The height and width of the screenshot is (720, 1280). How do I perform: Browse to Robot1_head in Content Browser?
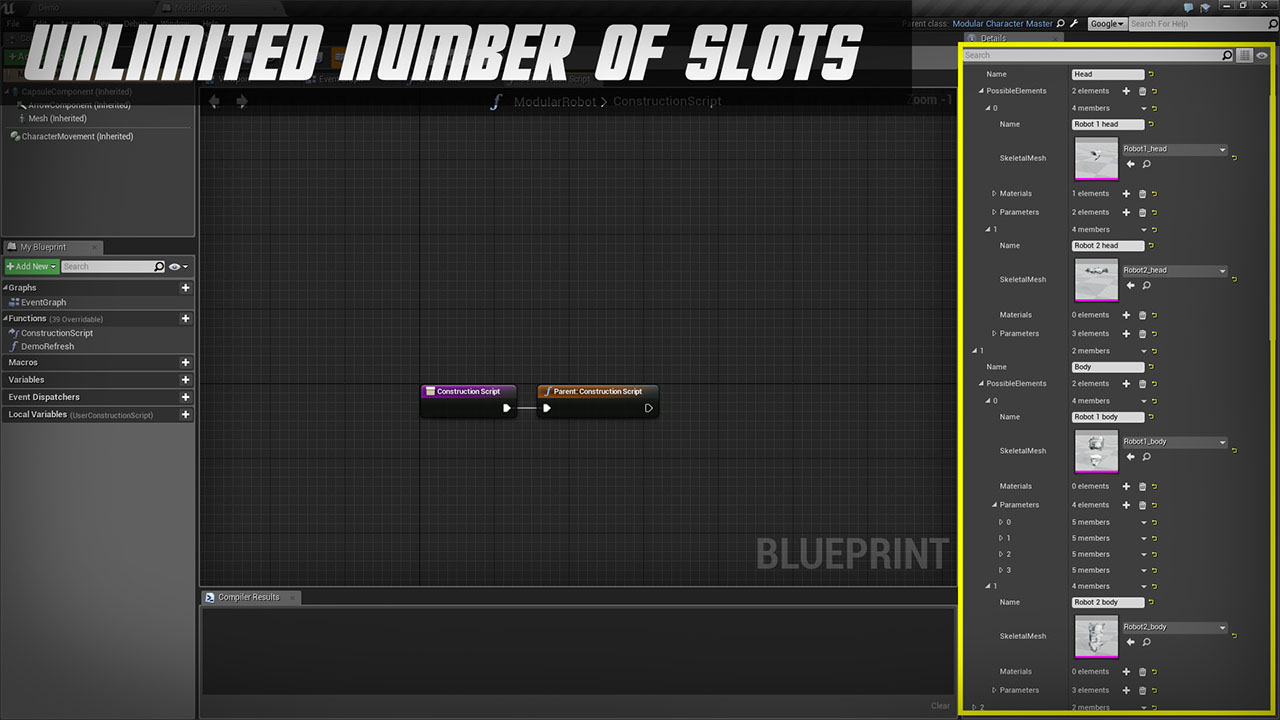pyautogui.click(x=1146, y=164)
